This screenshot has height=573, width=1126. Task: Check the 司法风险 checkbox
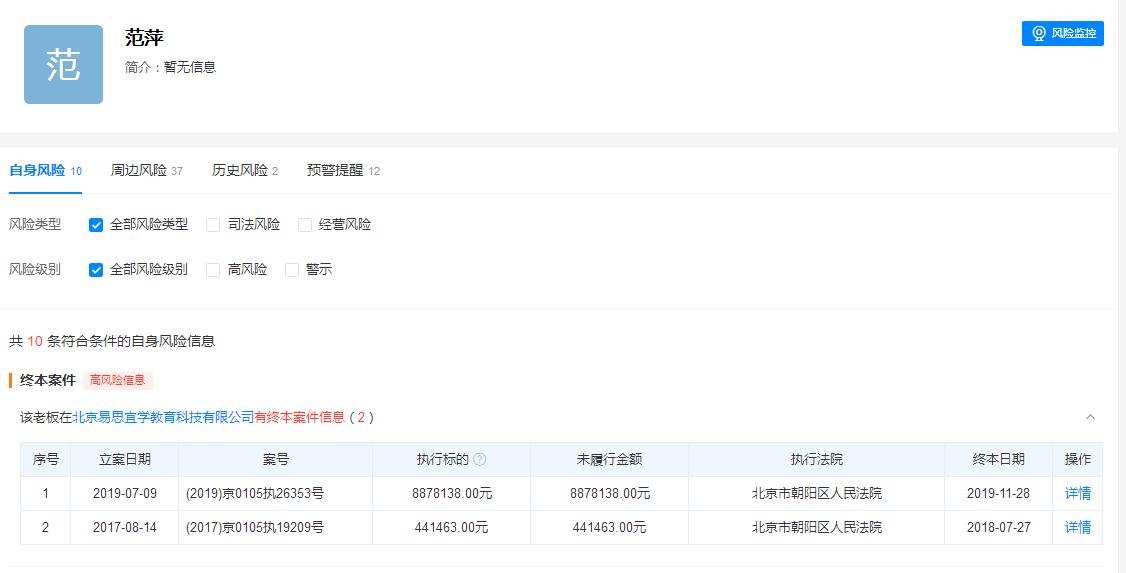click(213, 225)
